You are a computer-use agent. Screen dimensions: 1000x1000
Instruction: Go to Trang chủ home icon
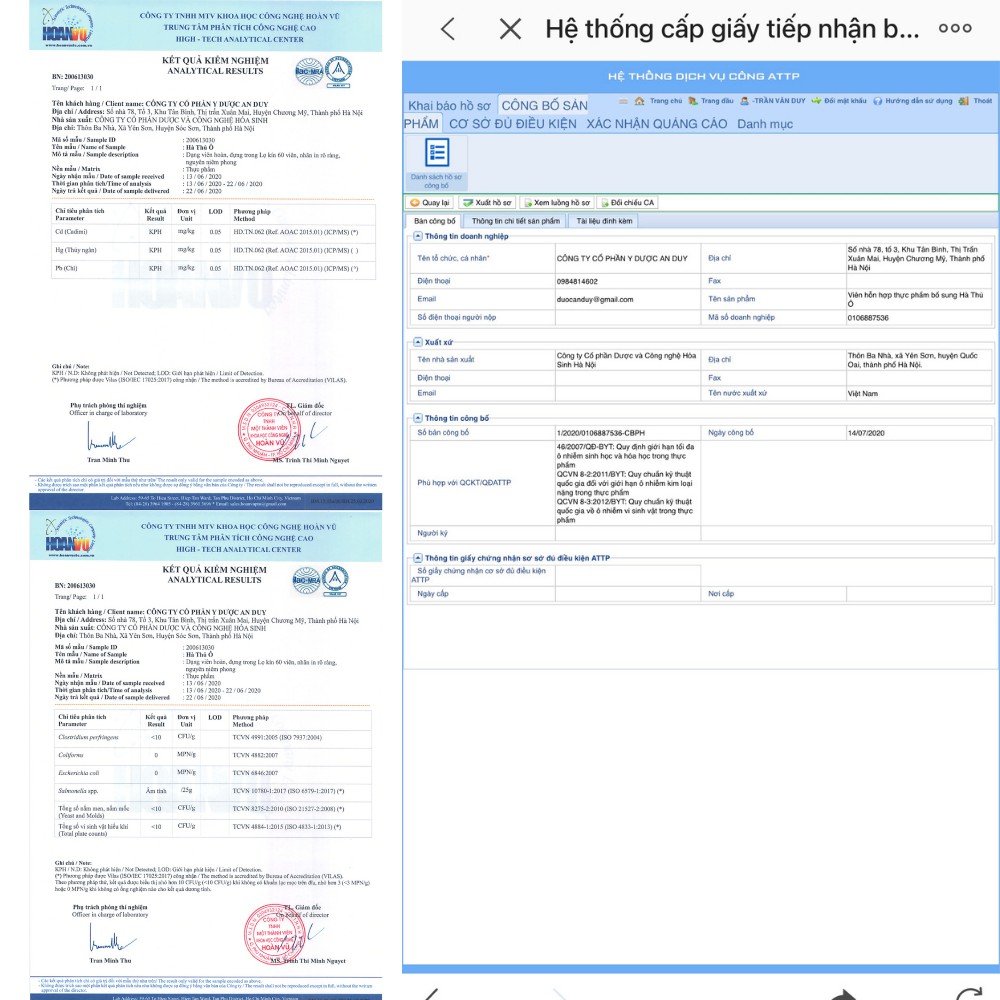click(x=658, y=101)
